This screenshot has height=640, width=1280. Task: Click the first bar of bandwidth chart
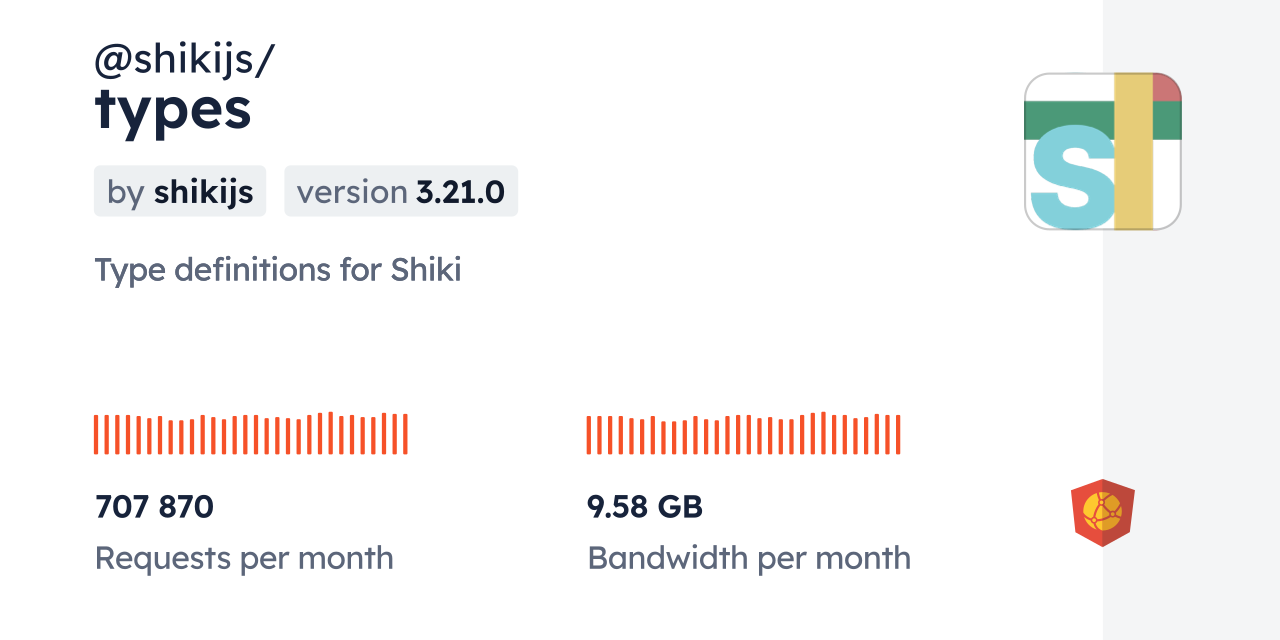coord(589,434)
